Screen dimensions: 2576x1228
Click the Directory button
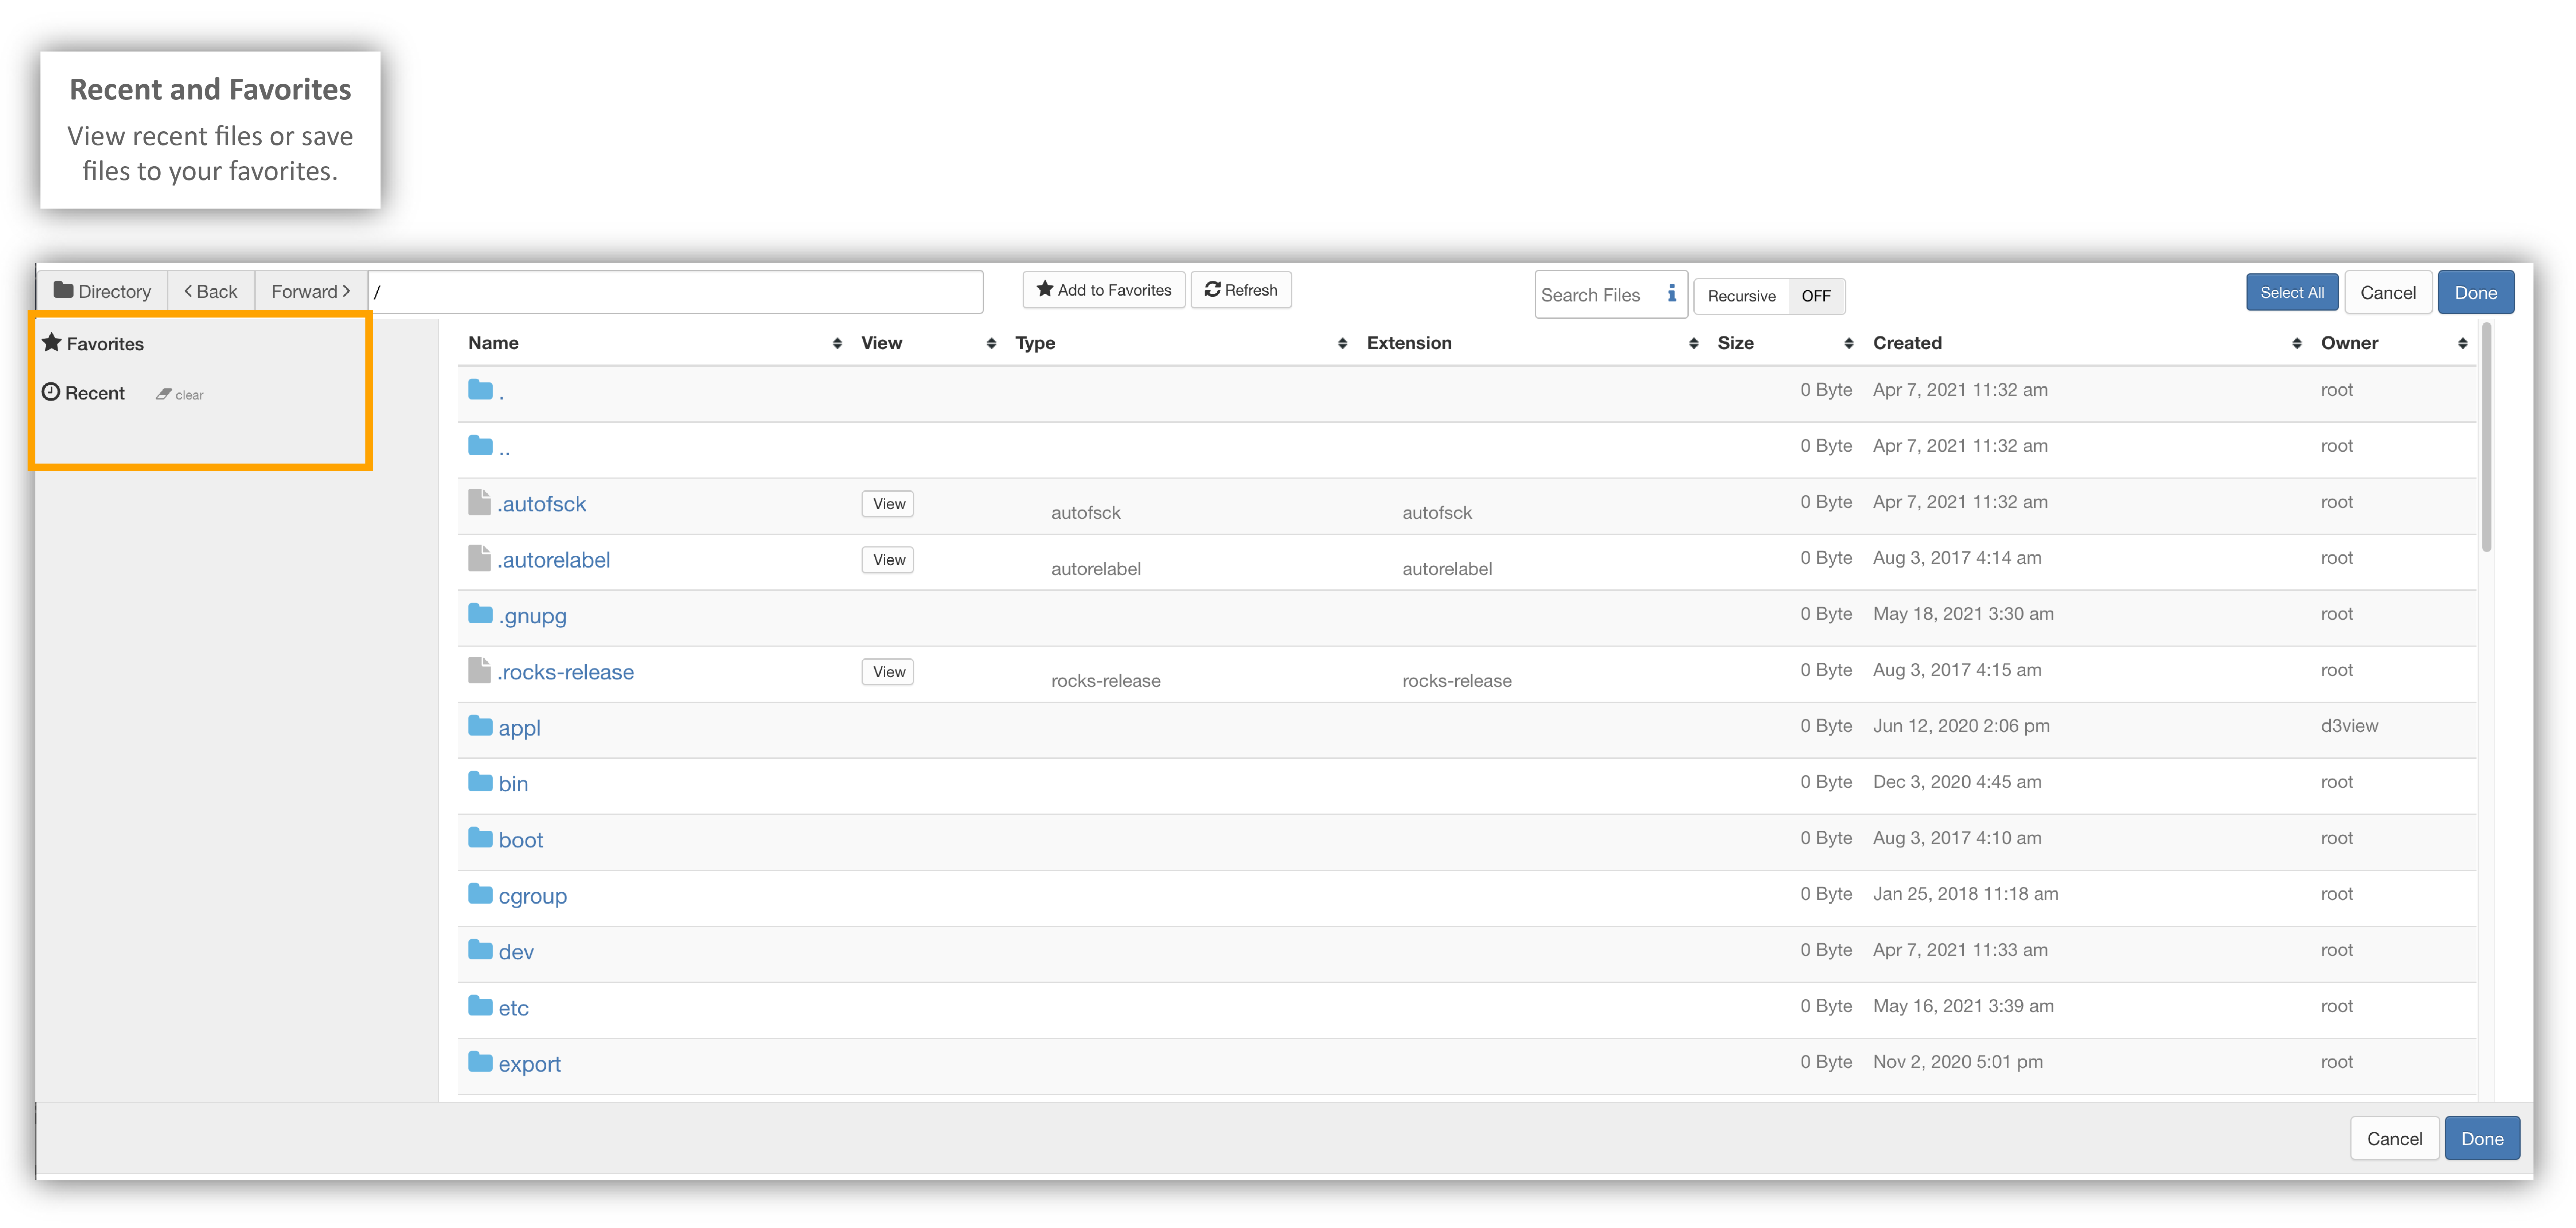(102, 291)
